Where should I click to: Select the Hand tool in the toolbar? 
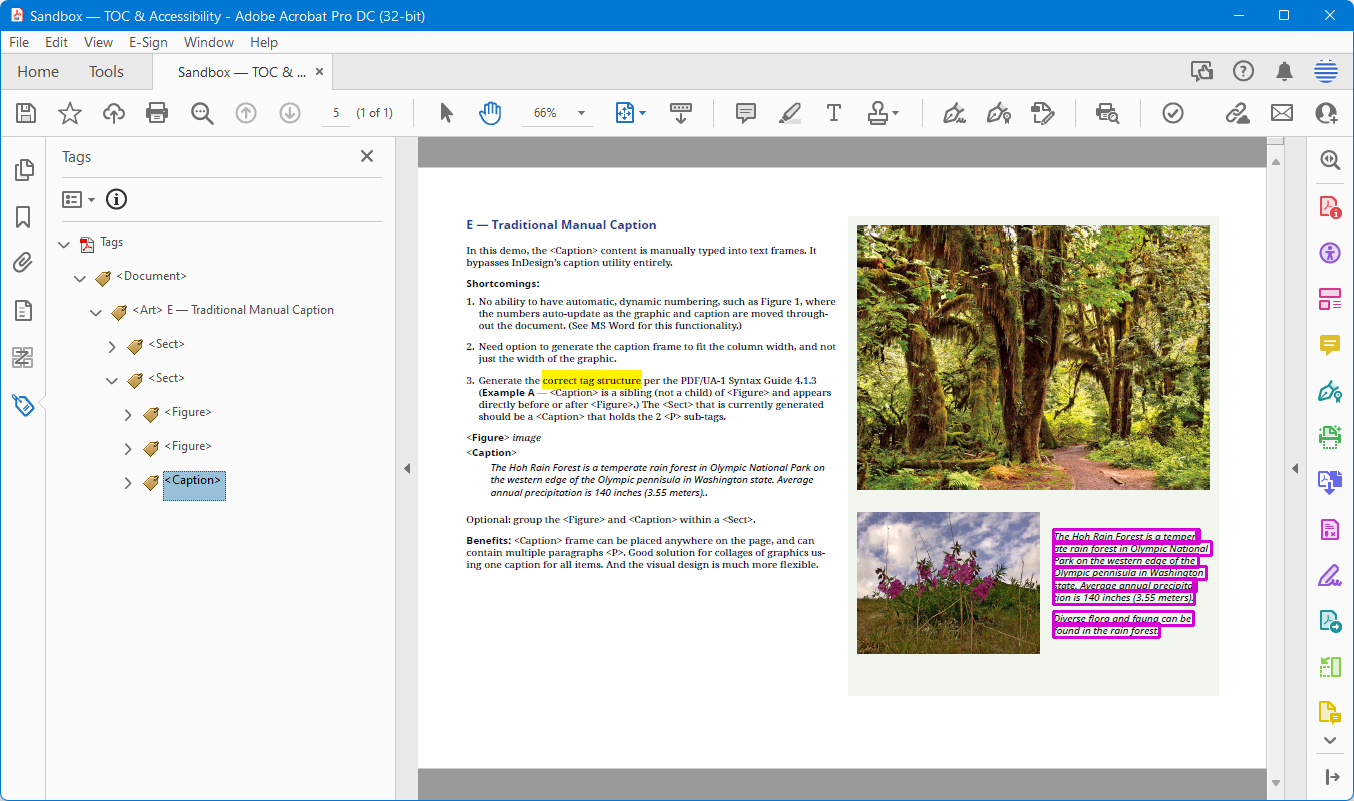(x=490, y=112)
